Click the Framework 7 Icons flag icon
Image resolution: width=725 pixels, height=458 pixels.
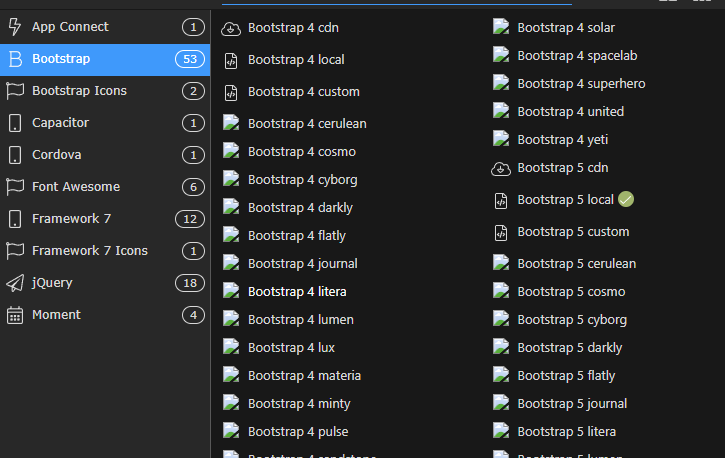pyautogui.click(x=15, y=251)
